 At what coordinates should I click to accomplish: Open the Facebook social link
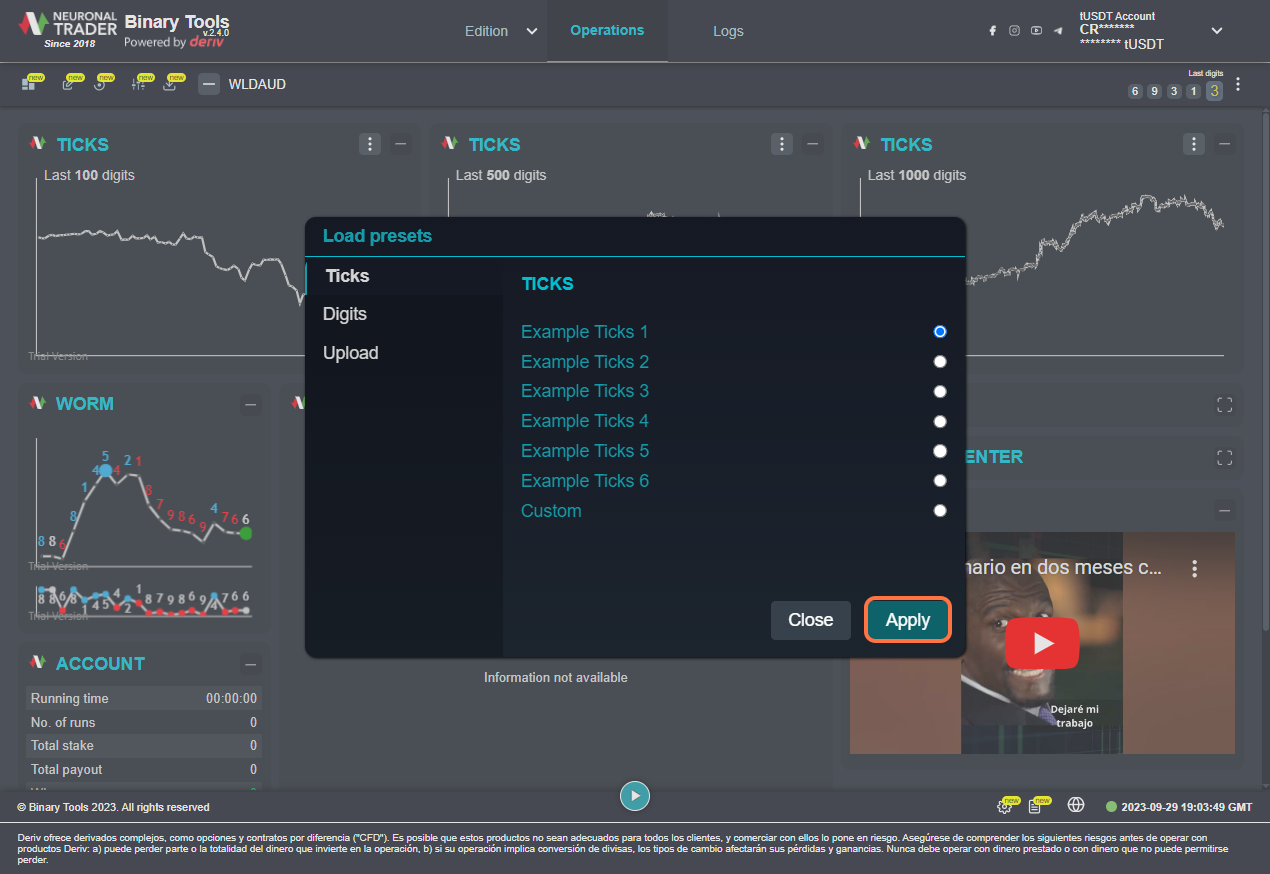(993, 31)
